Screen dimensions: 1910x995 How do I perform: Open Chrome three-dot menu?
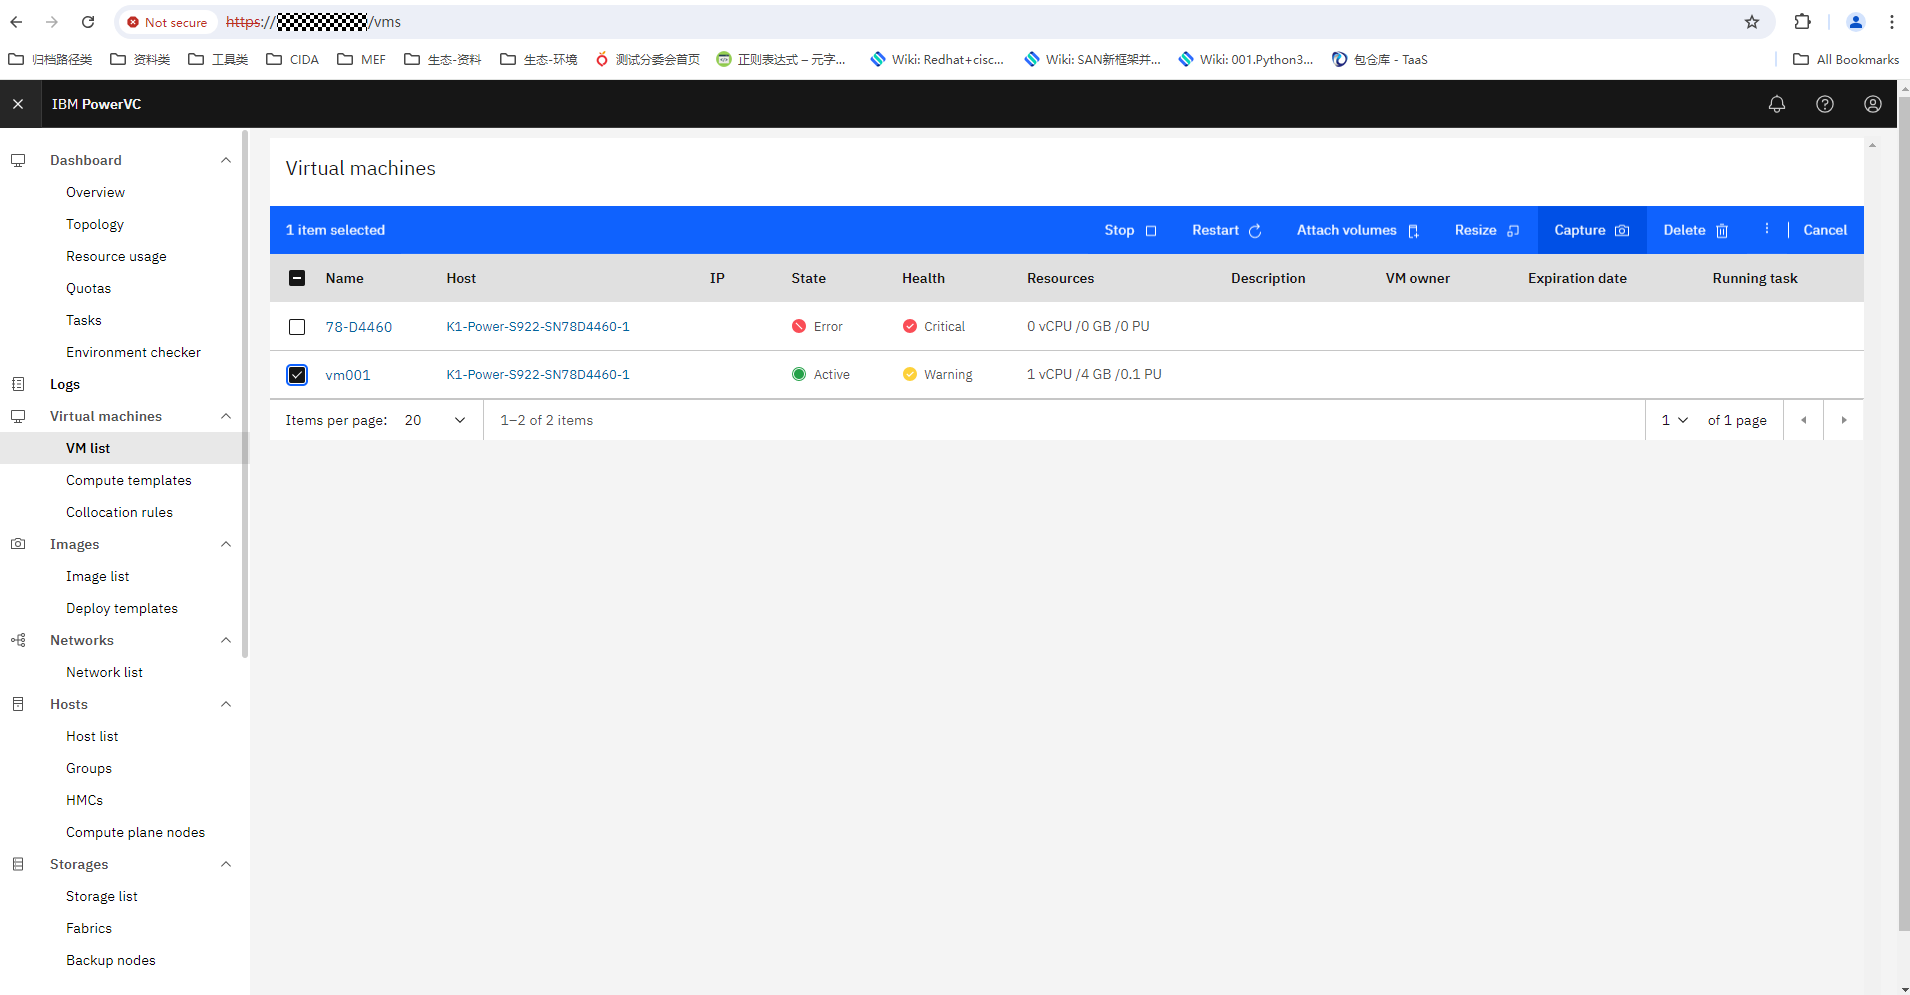tap(1892, 22)
